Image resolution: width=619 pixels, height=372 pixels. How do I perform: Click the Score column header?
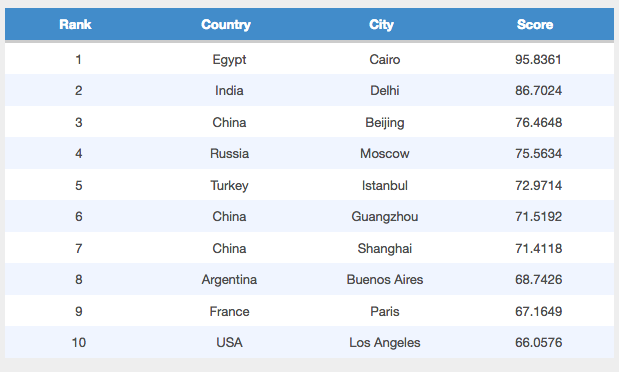[535, 24]
